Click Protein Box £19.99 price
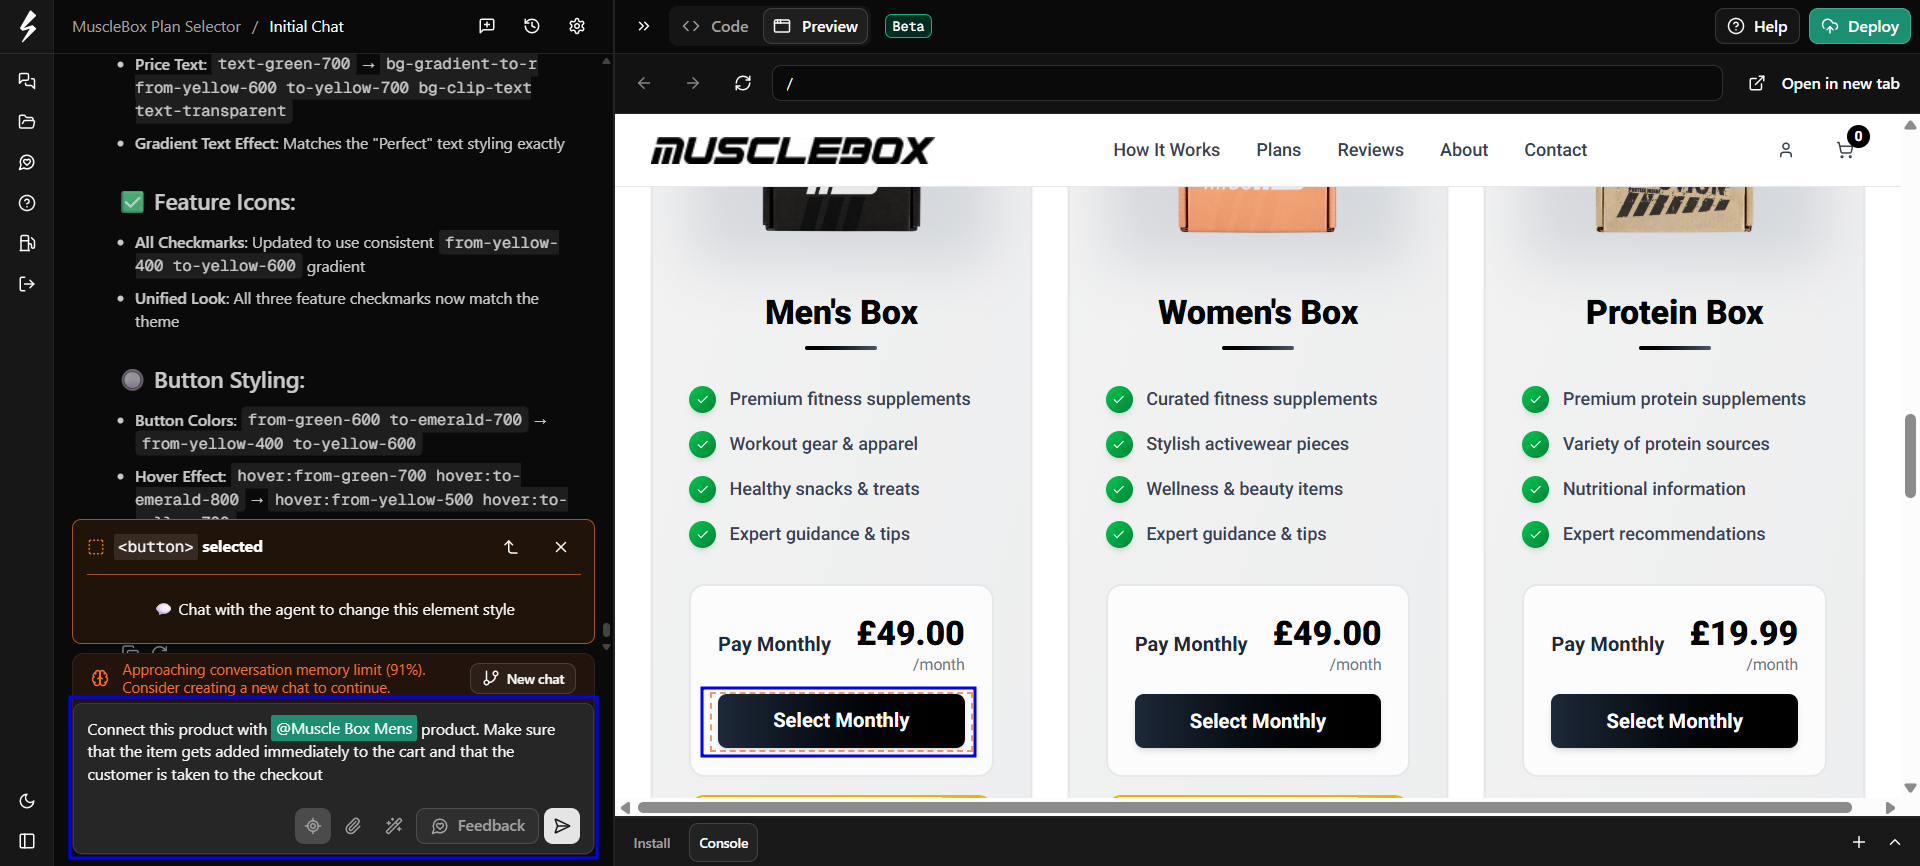The width and height of the screenshot is (1920, 866). coord(1743,634)
